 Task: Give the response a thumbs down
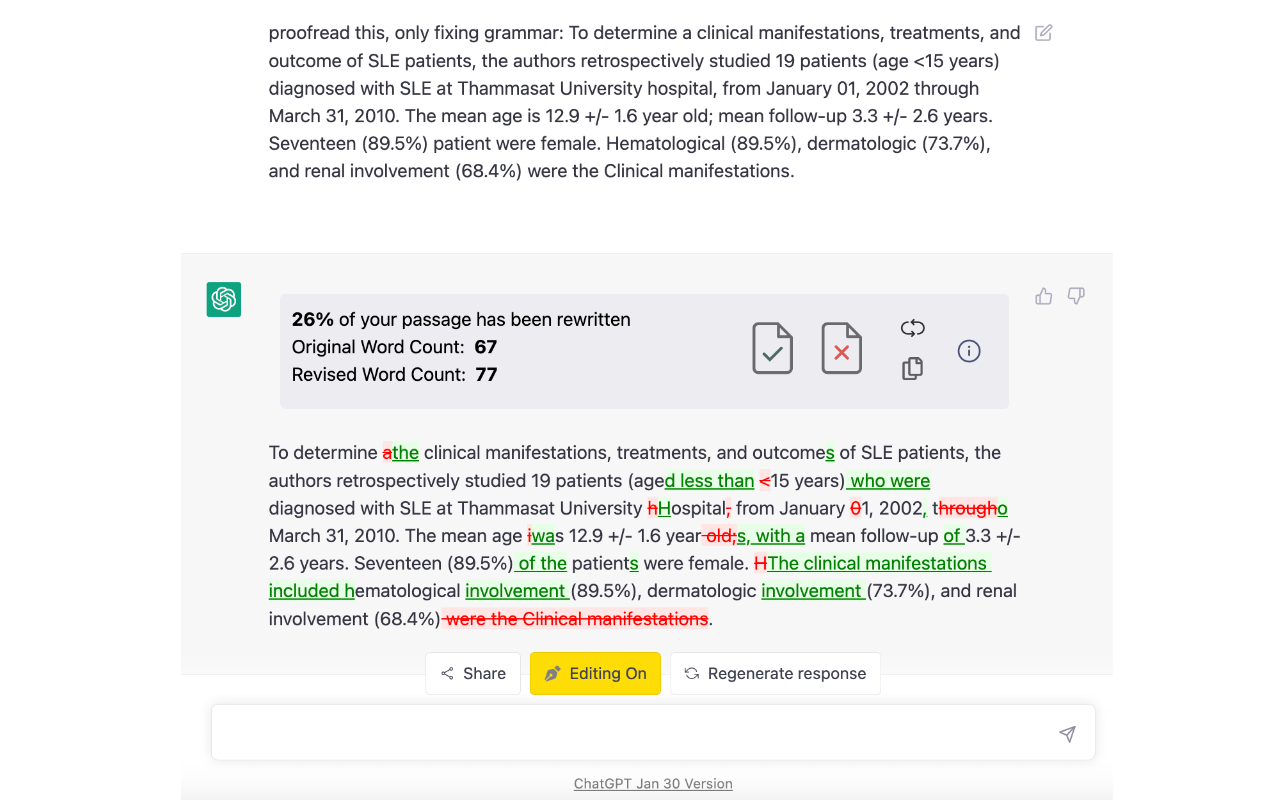tap(1076, 296)
